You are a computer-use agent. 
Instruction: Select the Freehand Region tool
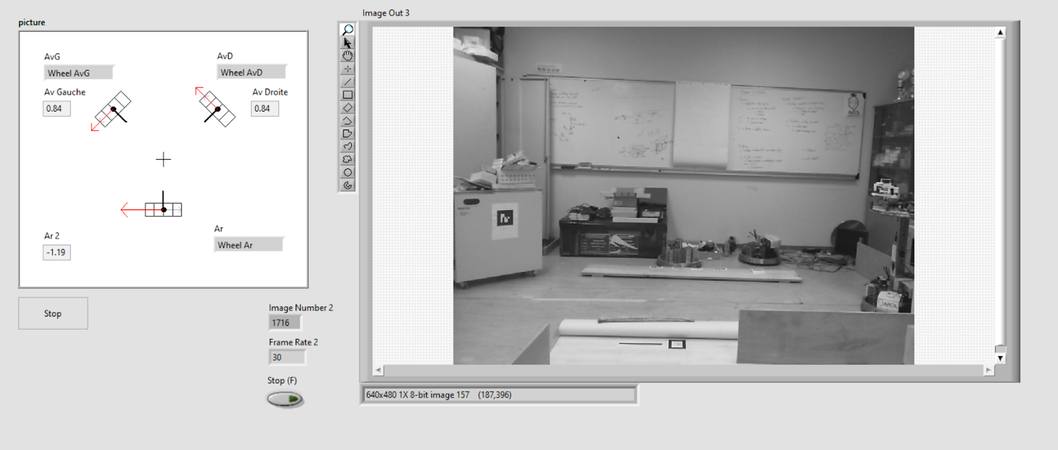click(348, 159)
